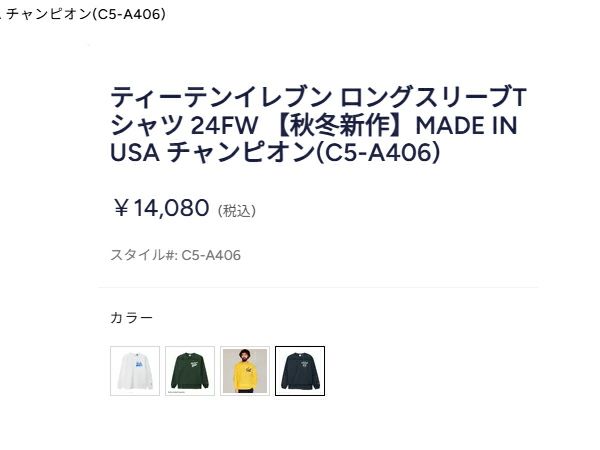This screenshot has height=450, width=600.
Task: Click the チャンピオン(C5-A406) breadcrumb at top
Action: tap(90, 14)
